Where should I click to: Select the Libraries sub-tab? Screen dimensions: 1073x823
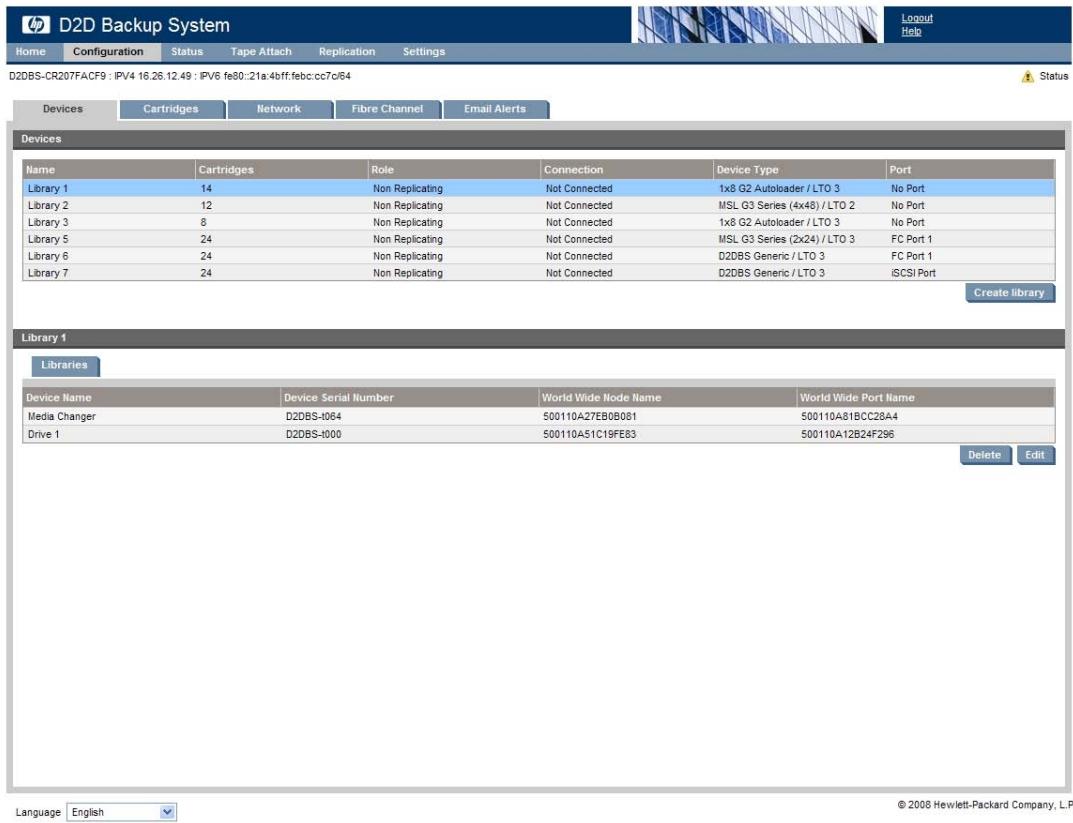64,365
